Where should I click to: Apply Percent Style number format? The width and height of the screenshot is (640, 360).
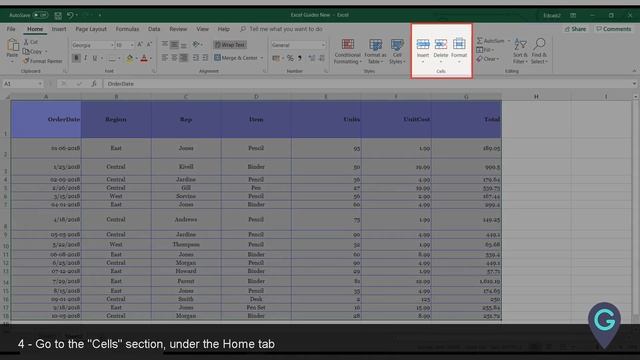tap(290, 58)
